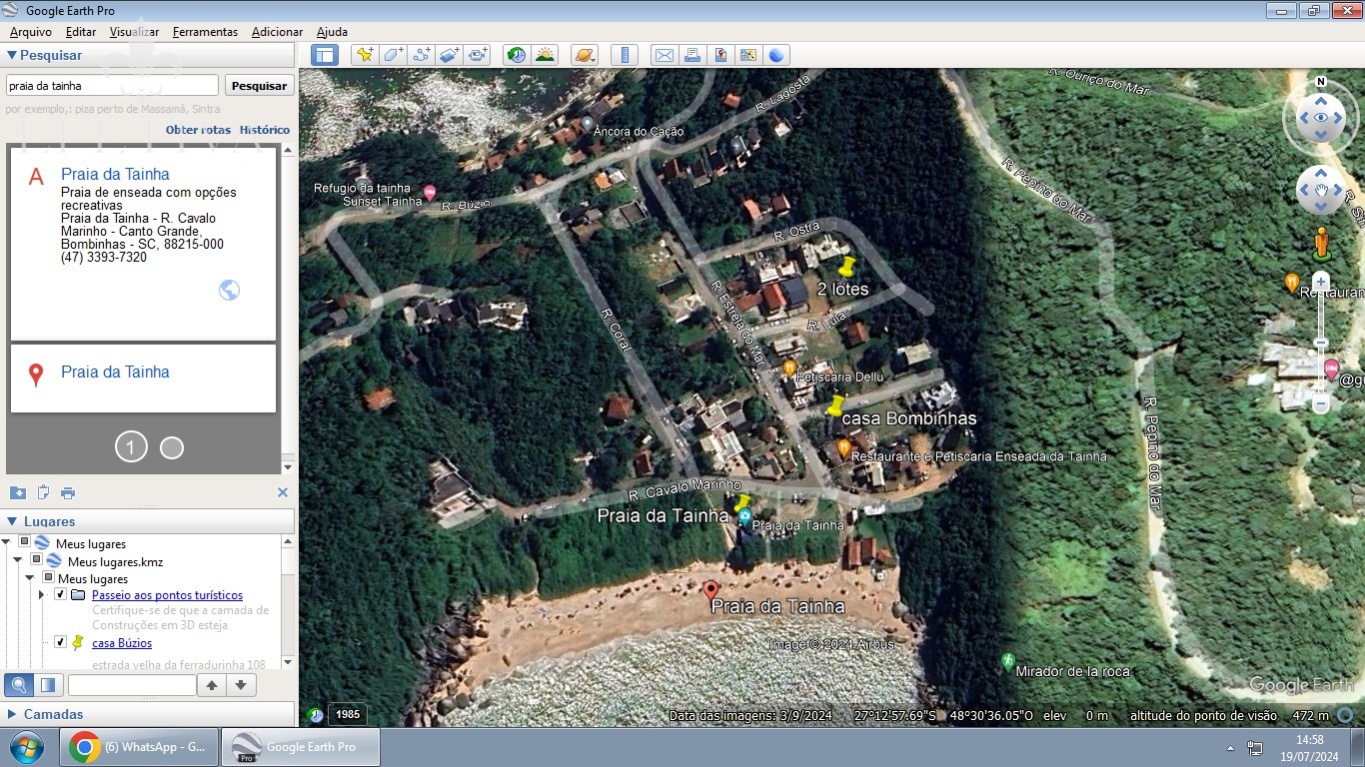Open the Visualizar menu
This screenshot has height=767, width=1365.
134,32
